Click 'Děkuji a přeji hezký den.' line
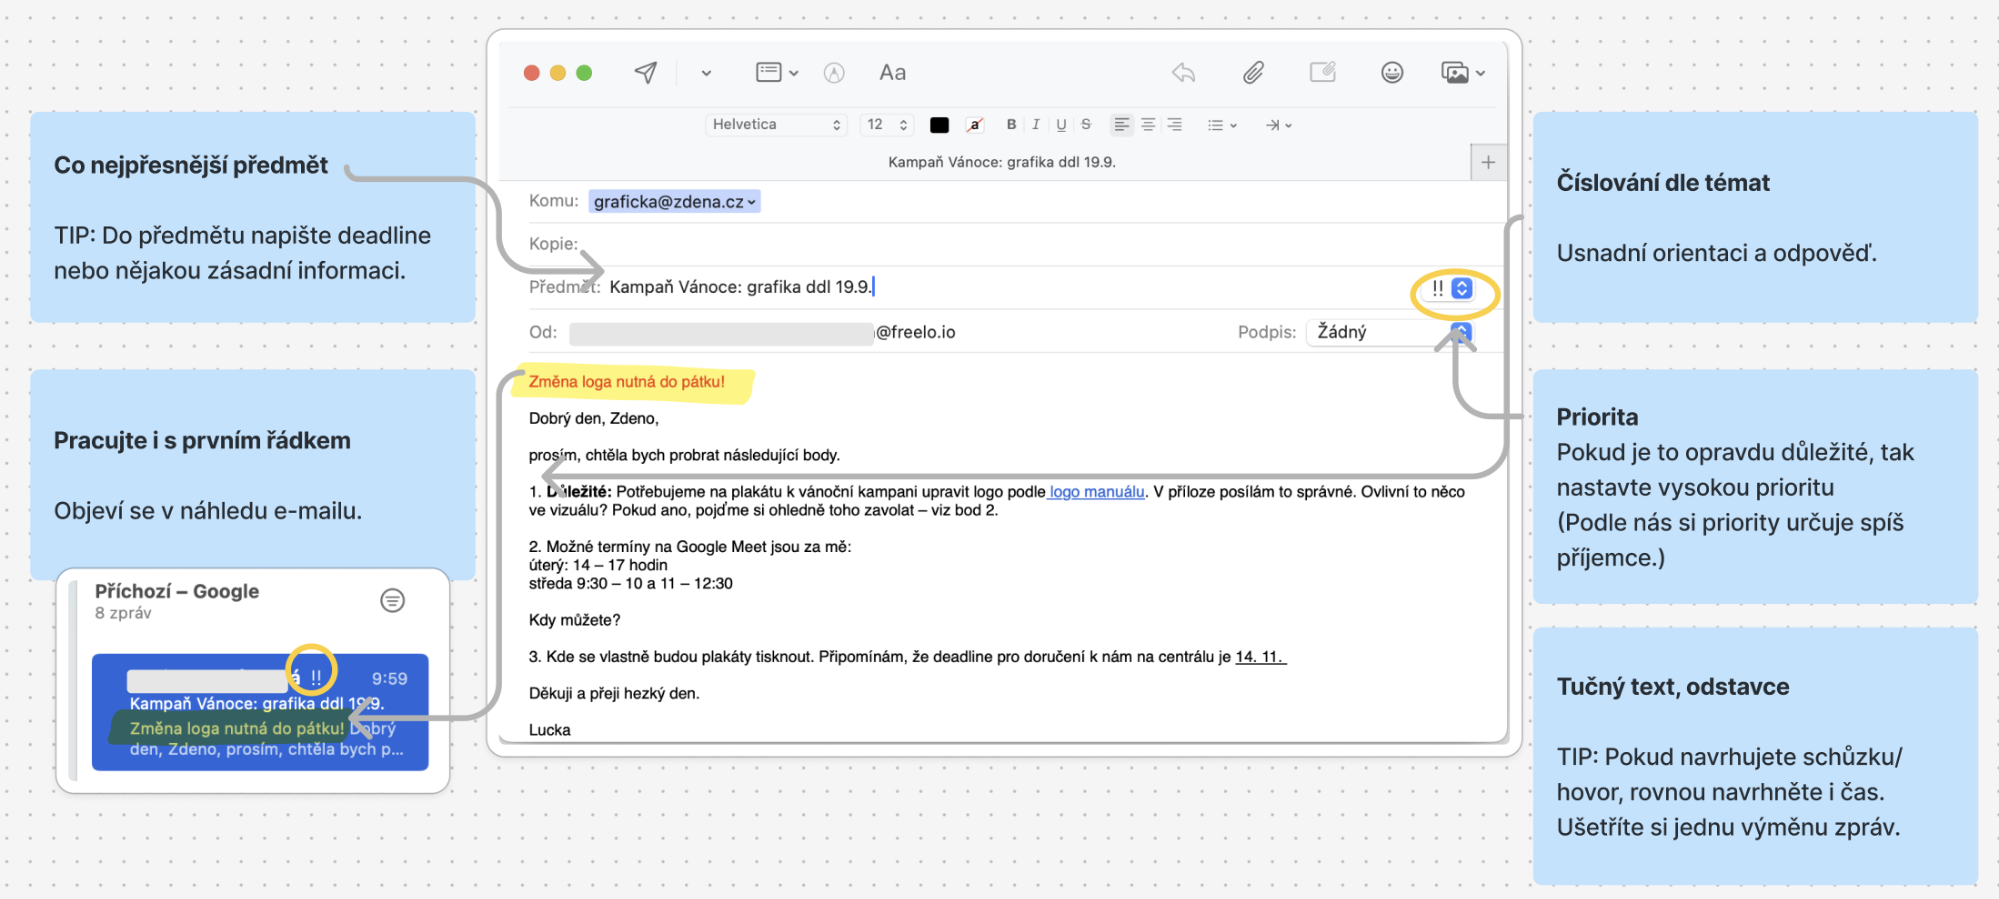The height and width of the screenshot is (899, 1999). (x=614, y=694)
